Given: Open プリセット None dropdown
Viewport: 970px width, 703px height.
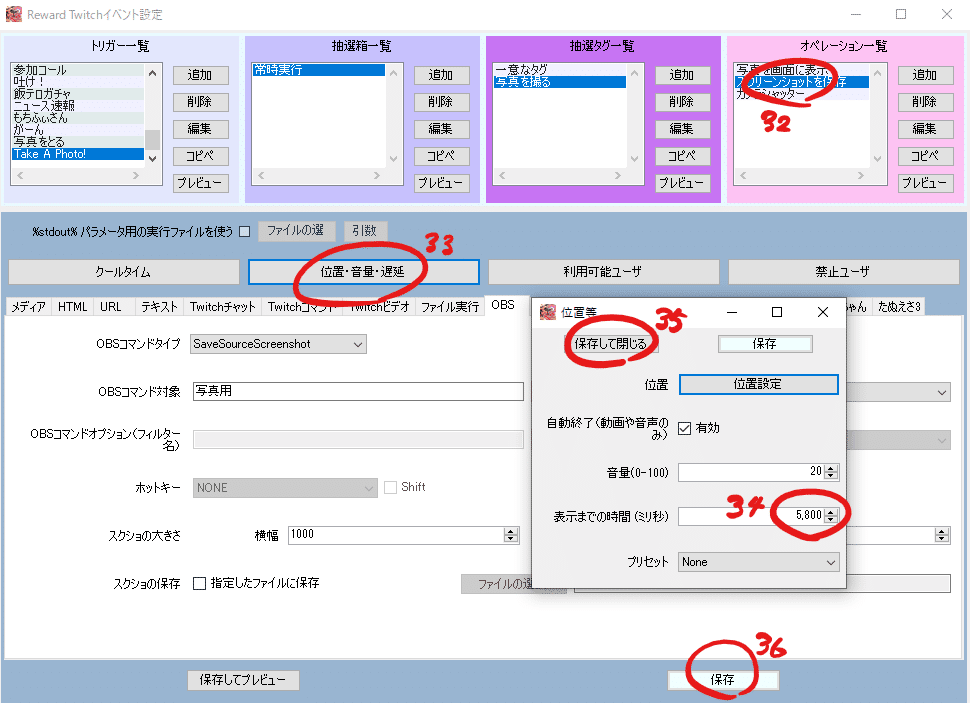Looking at the screenshot, I should coord(758,562).
